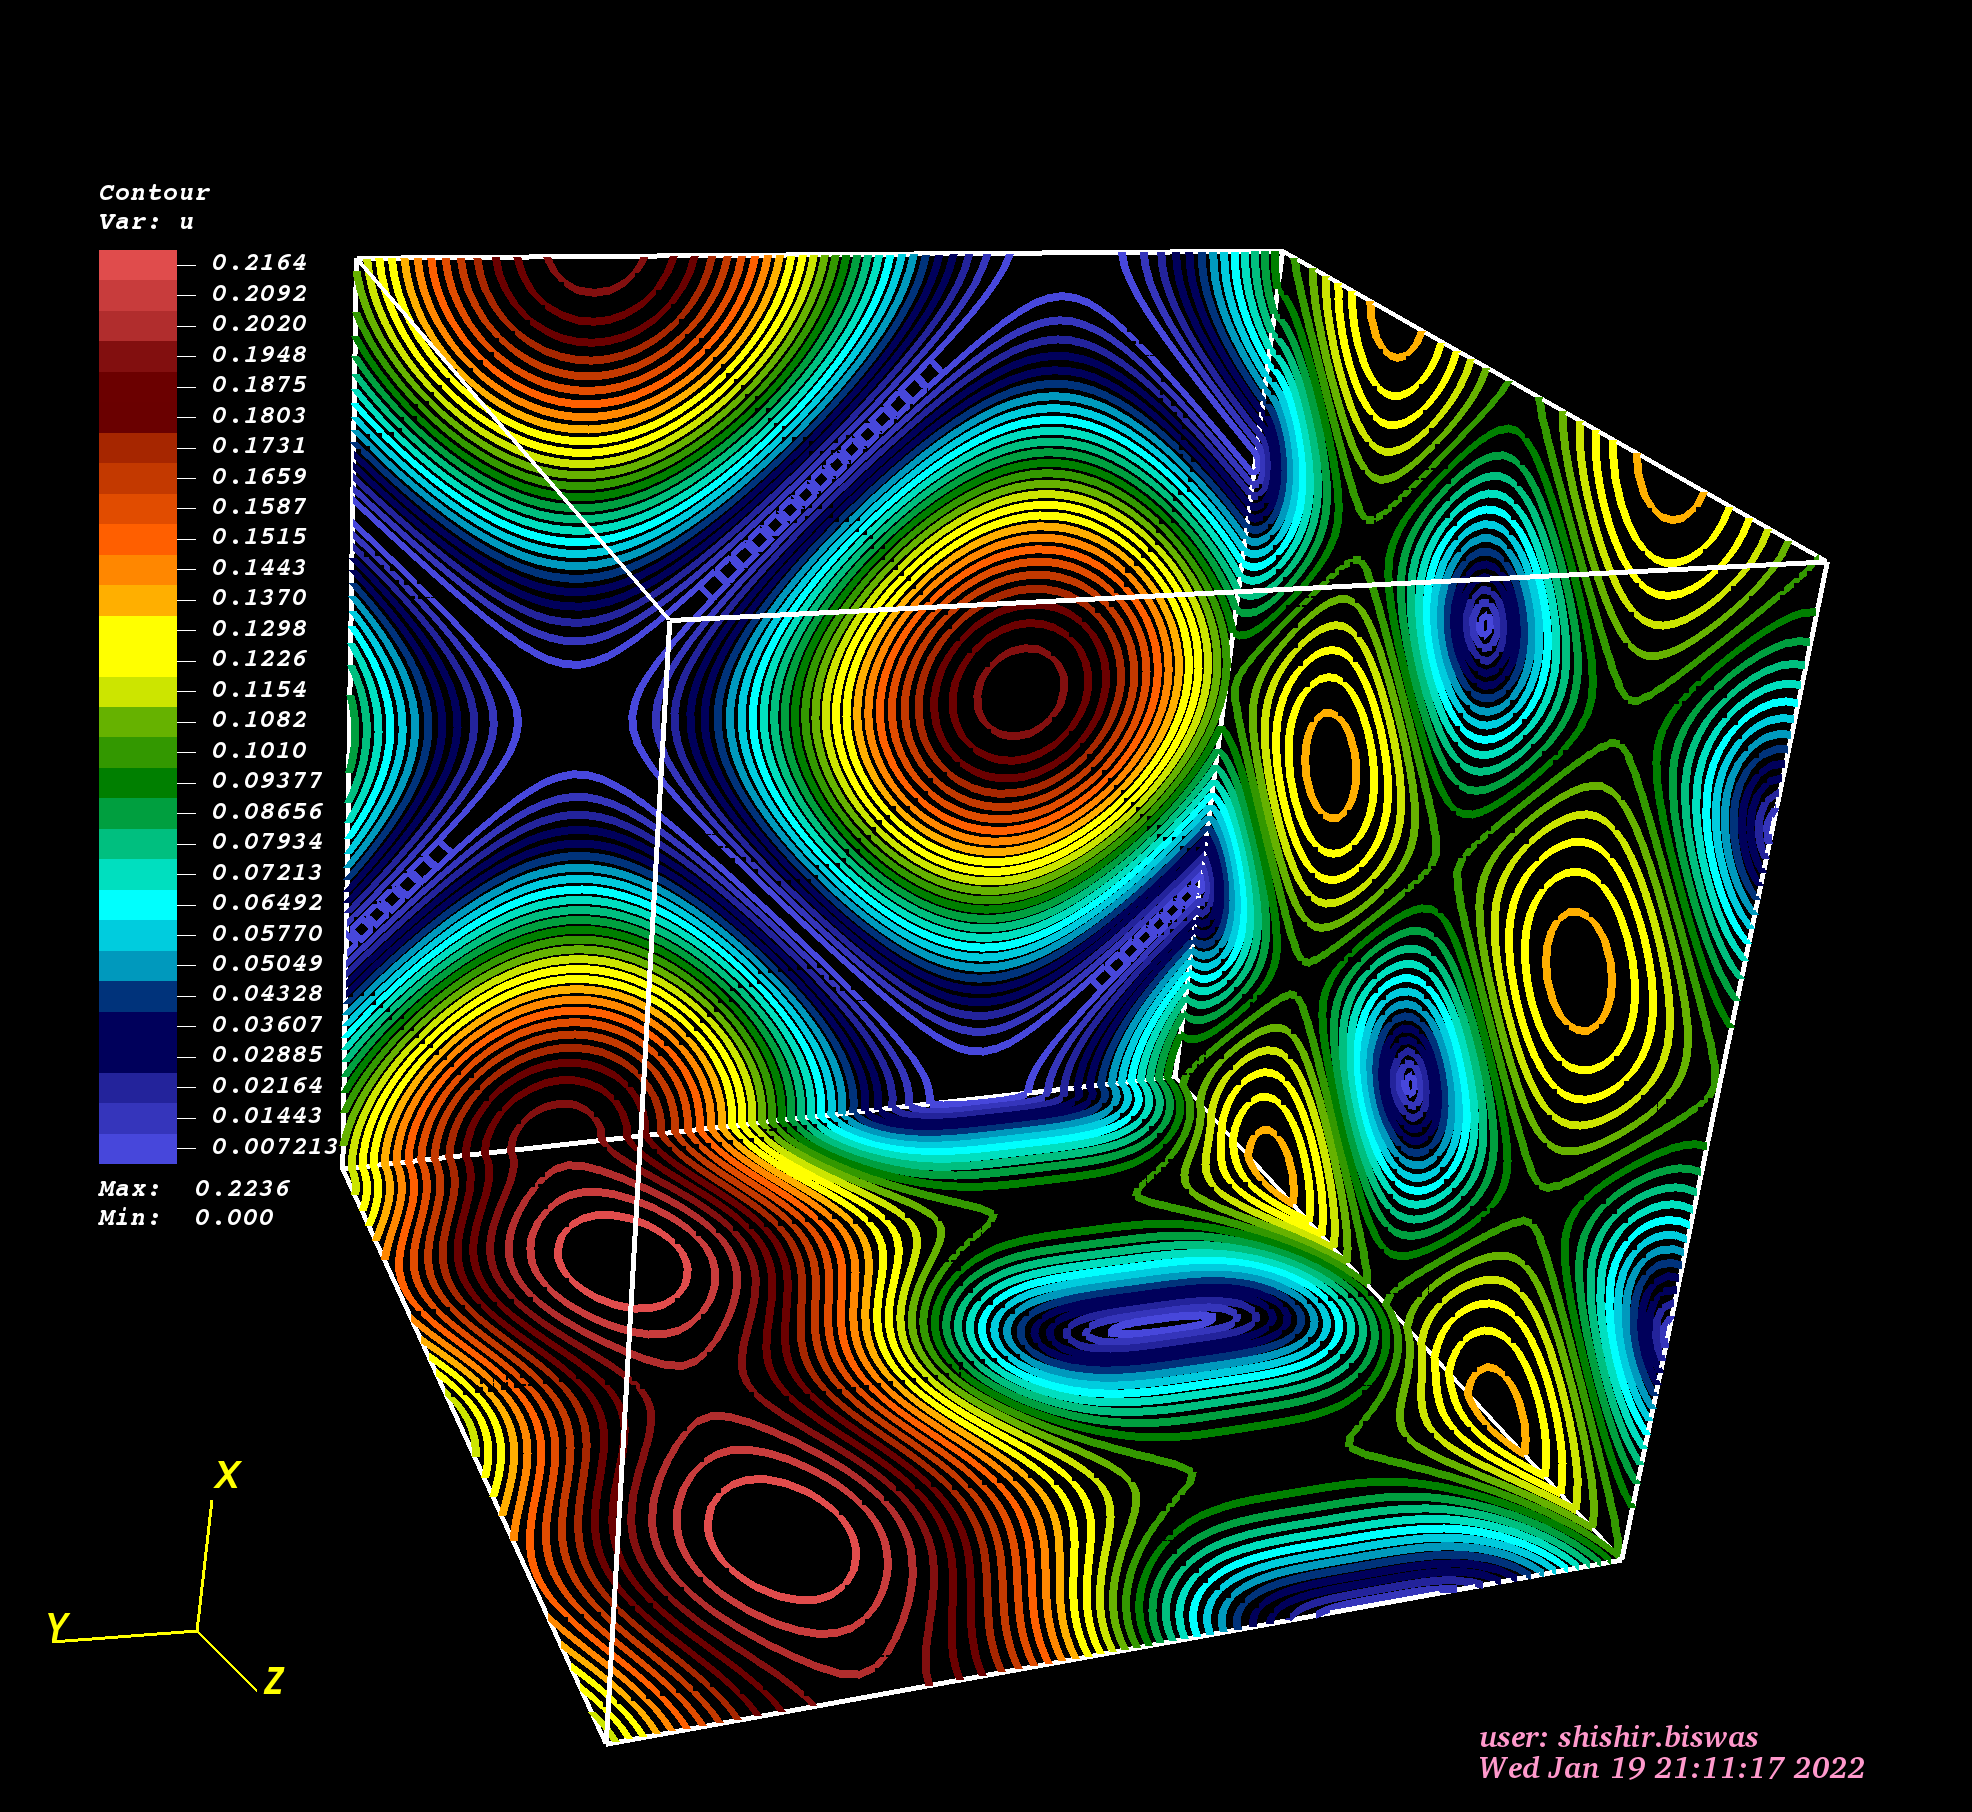
Task: Click the X axis label of the triad
Action: click(228, 1475)
